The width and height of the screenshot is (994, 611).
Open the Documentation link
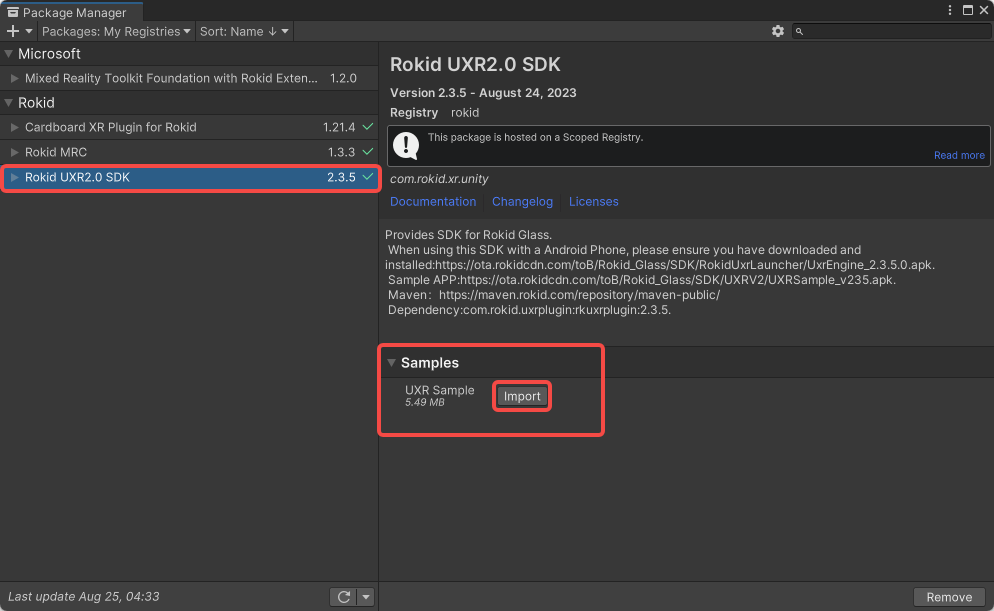[x=433, y=202]
